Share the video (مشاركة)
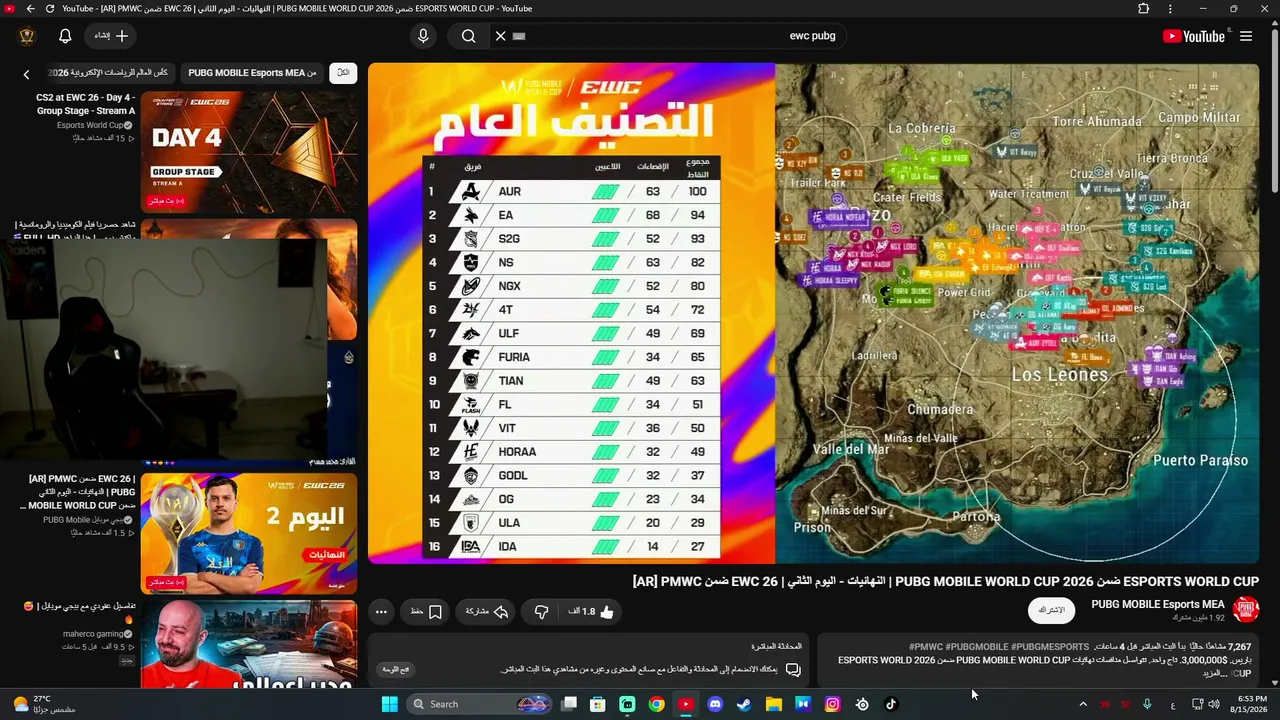 487,612
